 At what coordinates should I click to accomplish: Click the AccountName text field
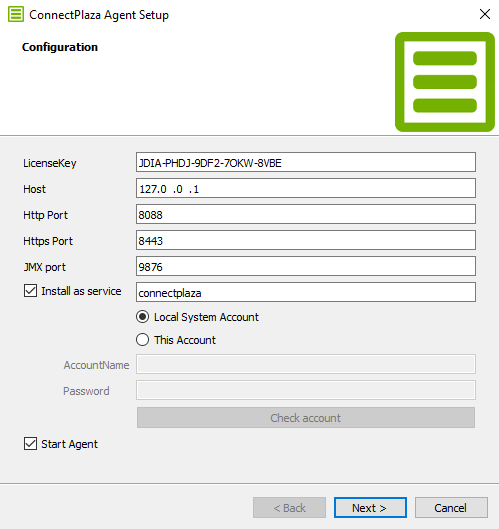point(306,364)
